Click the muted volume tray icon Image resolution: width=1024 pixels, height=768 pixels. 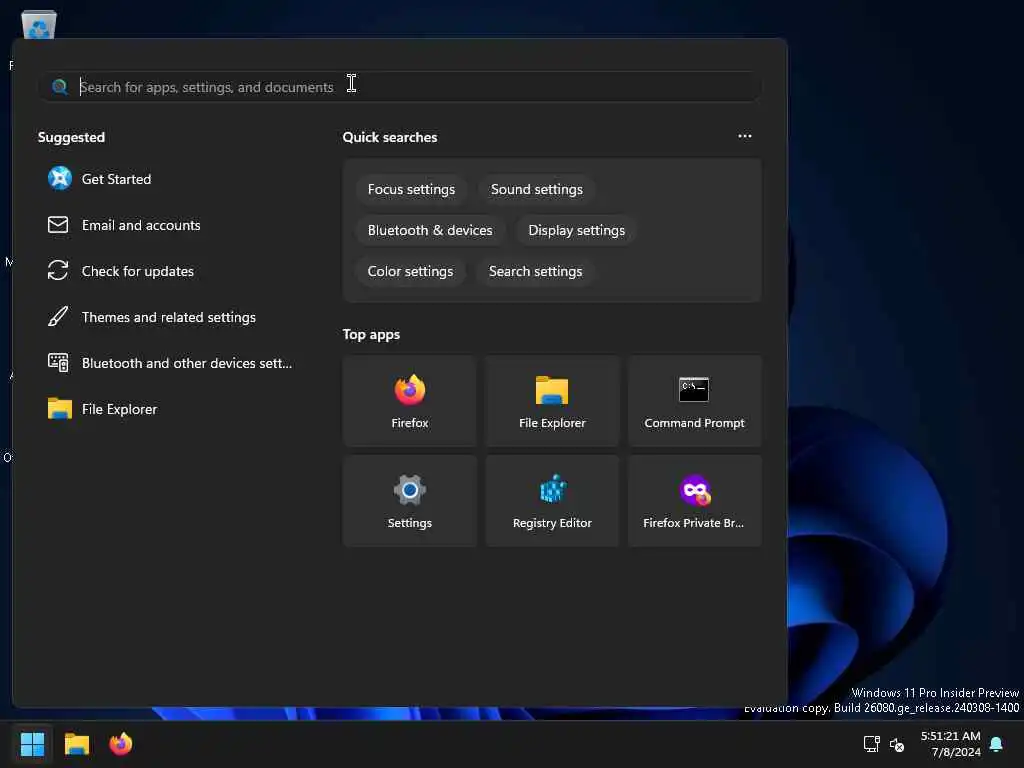(897, 744)
